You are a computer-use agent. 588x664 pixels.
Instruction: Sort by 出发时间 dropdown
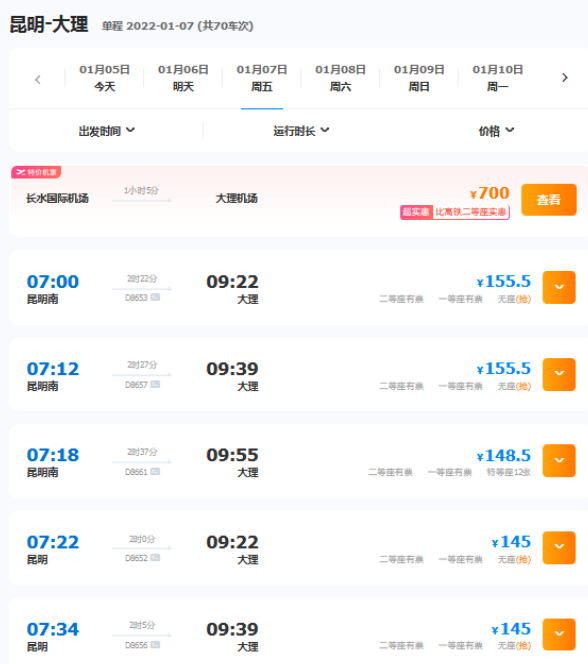(107, 131)
